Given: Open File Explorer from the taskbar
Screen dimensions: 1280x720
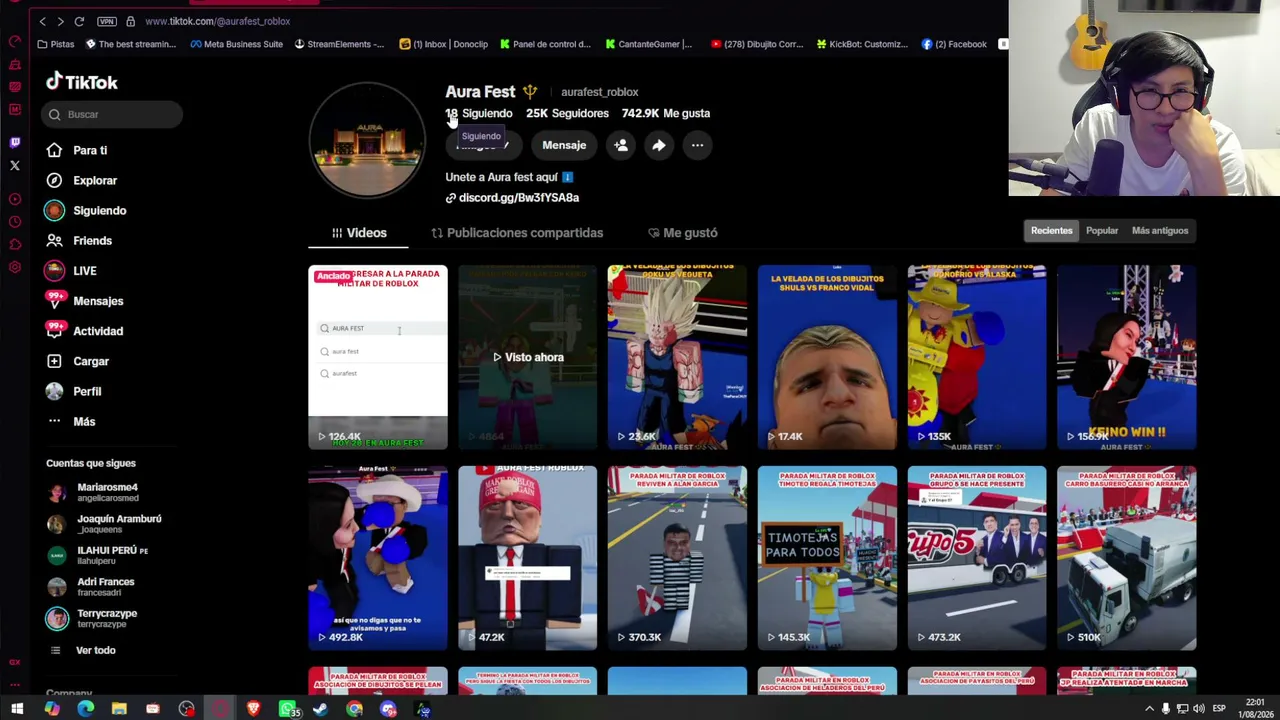Looking at the screenshot, I should tap(119, 709).
